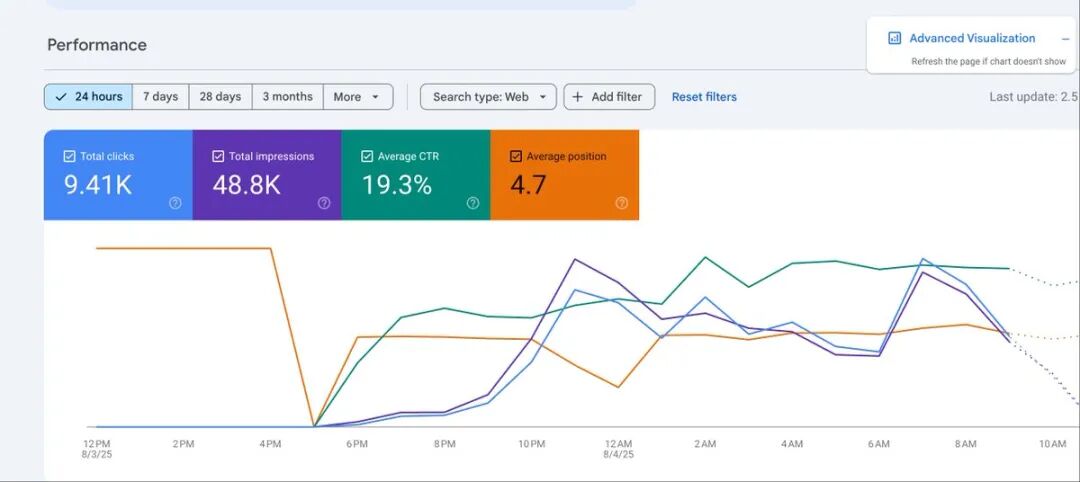Viewport: 1080px width, 482px height.
Task: Open the More date range dropdown
Action: pyautogui.click(x=358, y=97)
